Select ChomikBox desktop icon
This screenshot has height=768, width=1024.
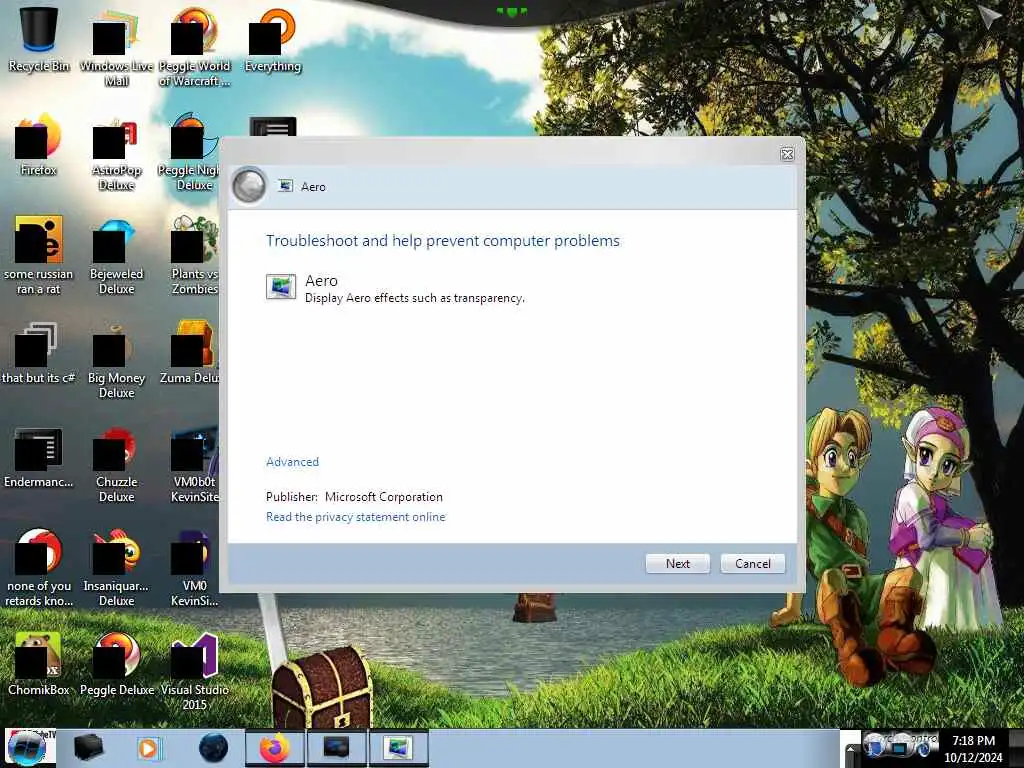(39, 663)
